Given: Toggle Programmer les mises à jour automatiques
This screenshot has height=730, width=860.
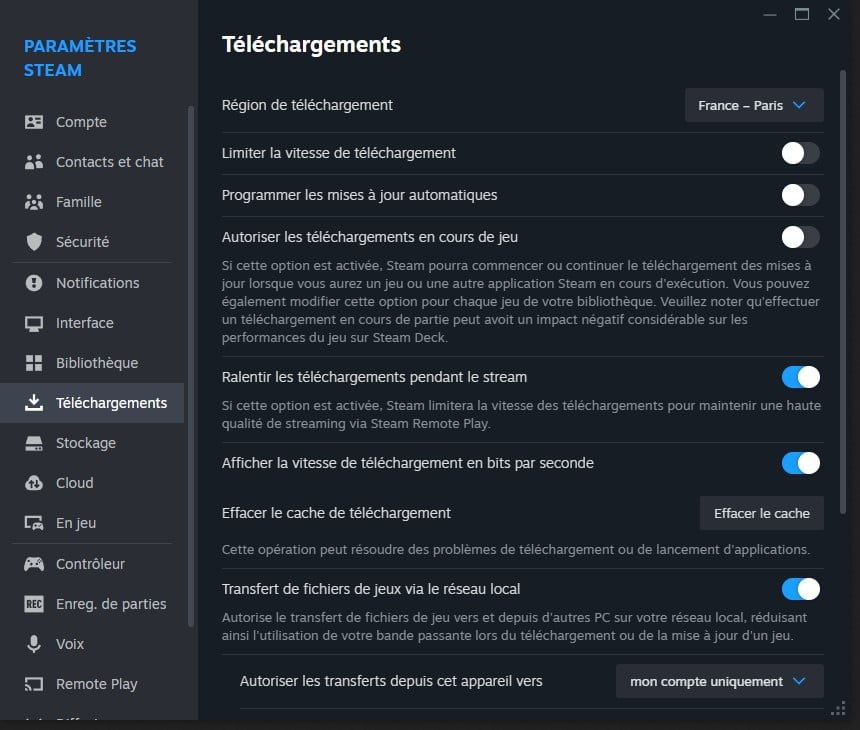Looking at the screenshot, I should coord(800,195).
